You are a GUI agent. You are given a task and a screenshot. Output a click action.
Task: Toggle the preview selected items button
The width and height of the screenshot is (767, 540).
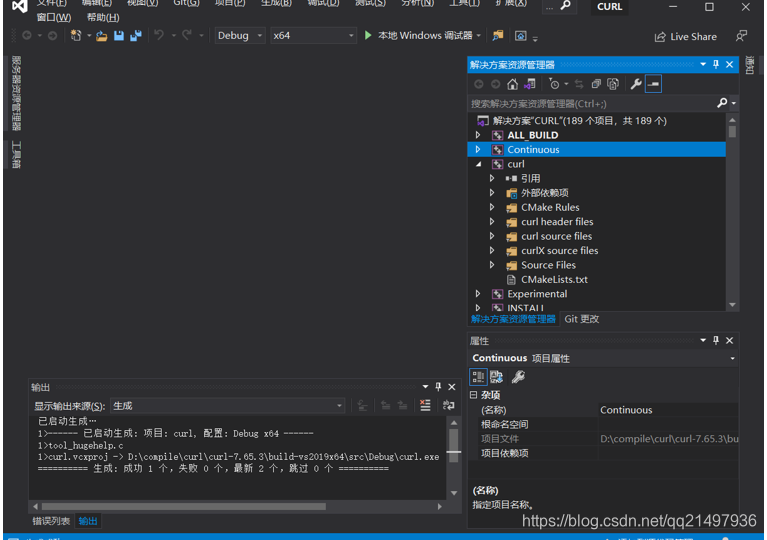click(654, 84)
